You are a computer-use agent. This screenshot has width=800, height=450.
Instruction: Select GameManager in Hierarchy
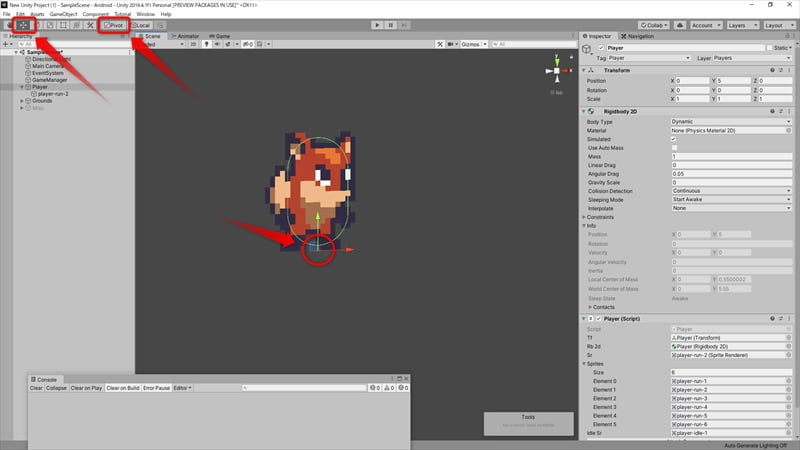pyautogui.click(x=49, y=80)
